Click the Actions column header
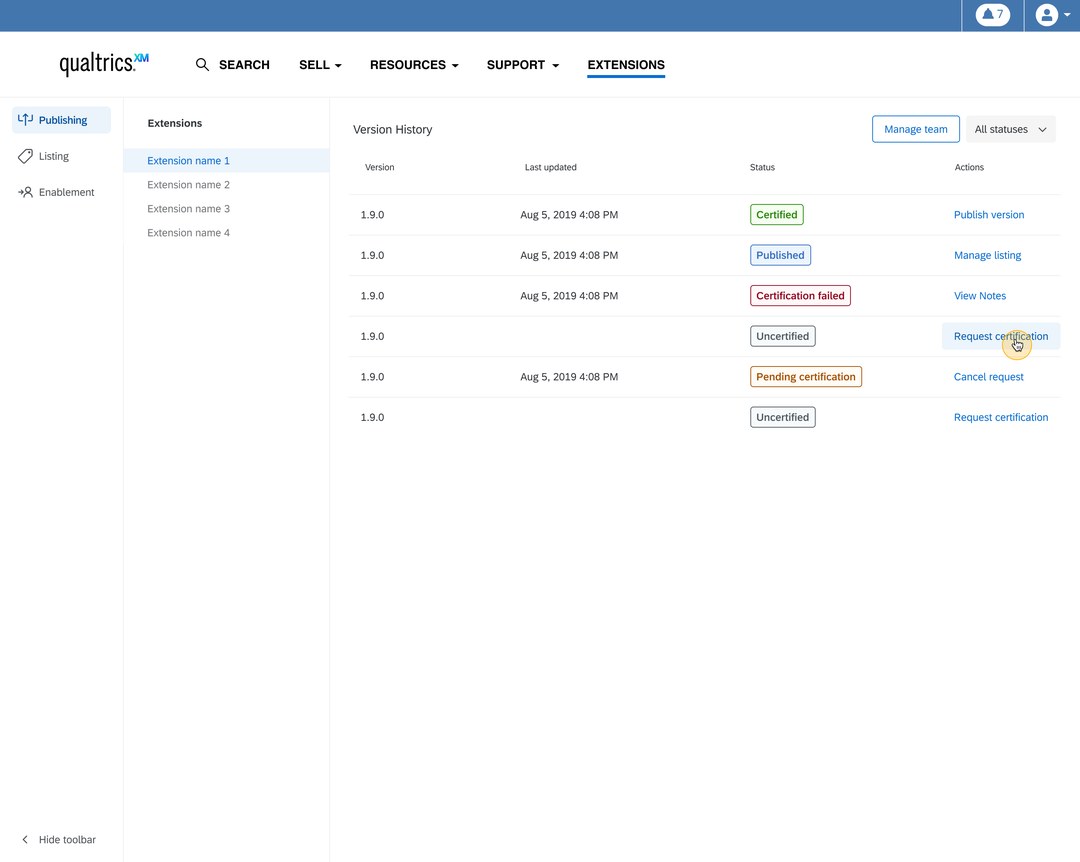This screenshot has width=1080, height=862. pos(969,167)
